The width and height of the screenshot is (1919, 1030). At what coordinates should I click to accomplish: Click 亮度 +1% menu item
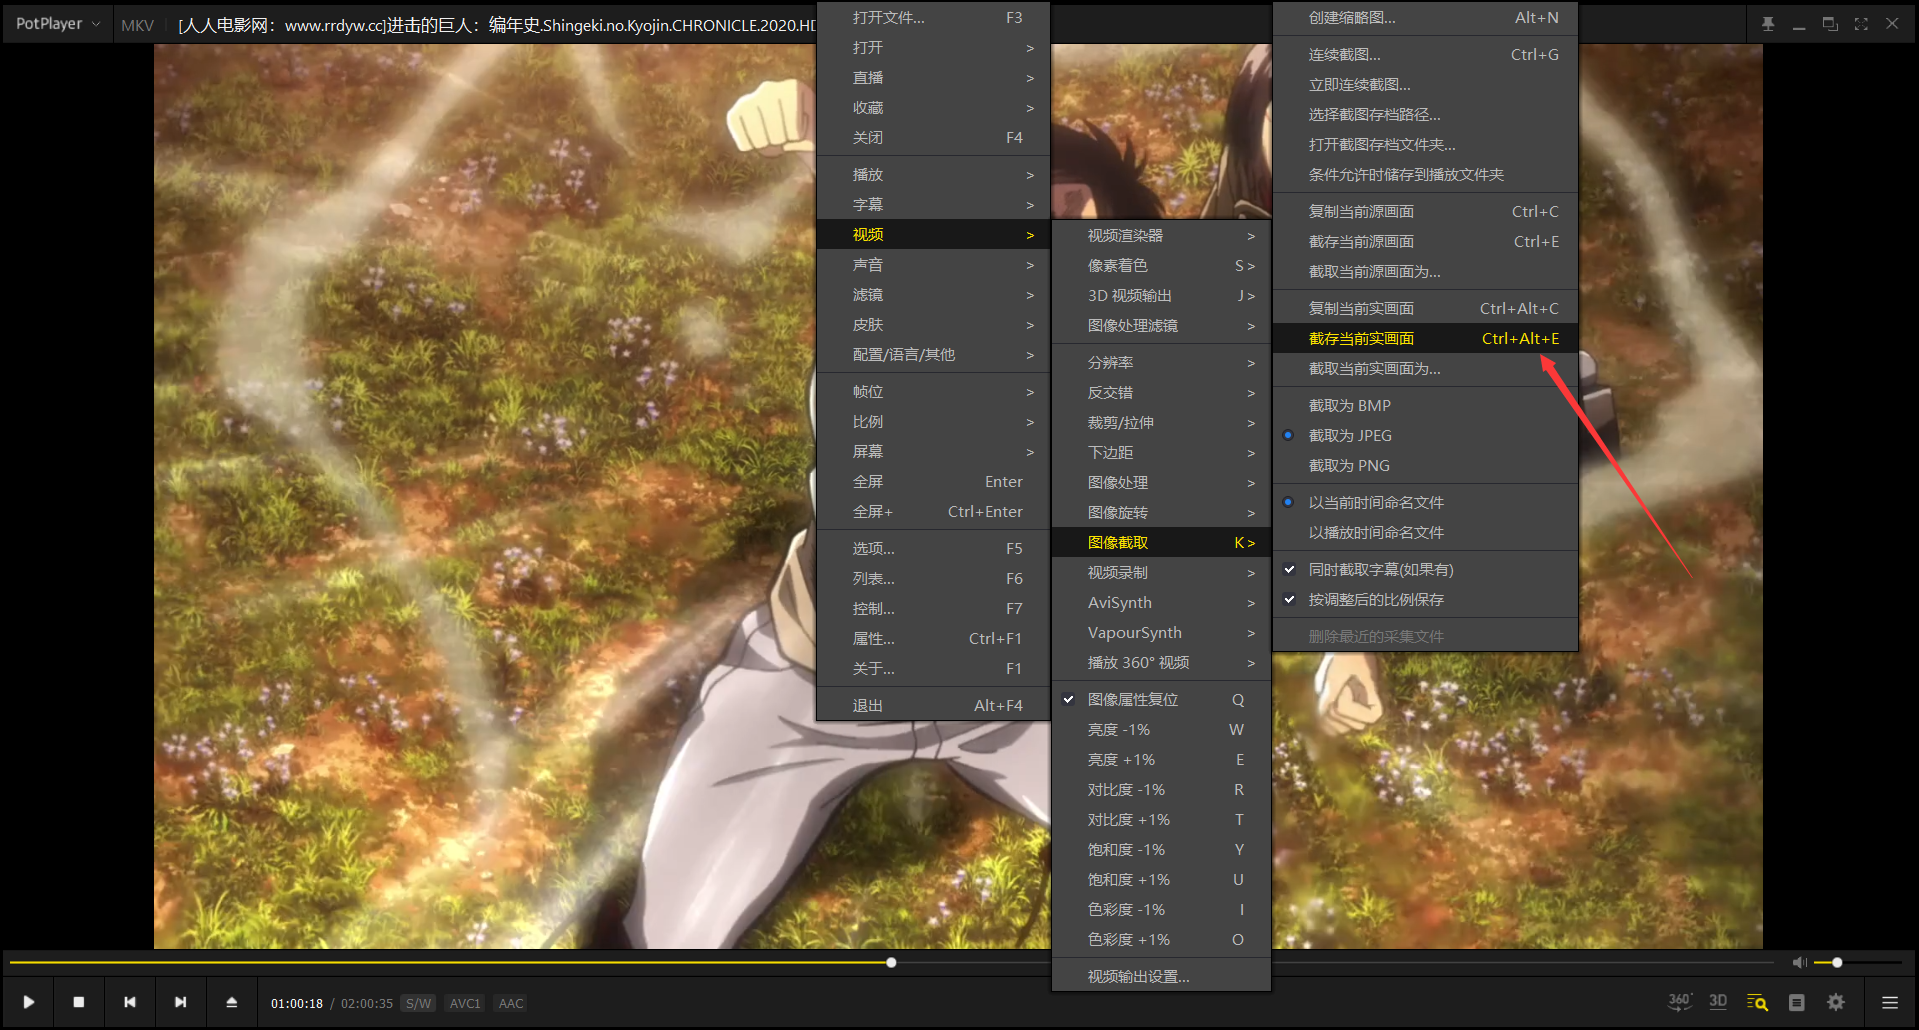pyautogui.click(x=1161, y=759)
